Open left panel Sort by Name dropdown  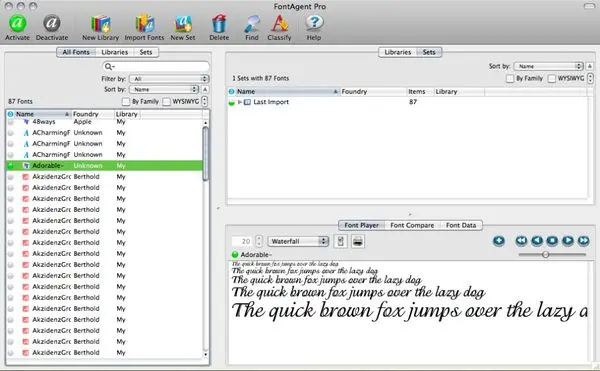pyautogui.click(x=164, y=89)
